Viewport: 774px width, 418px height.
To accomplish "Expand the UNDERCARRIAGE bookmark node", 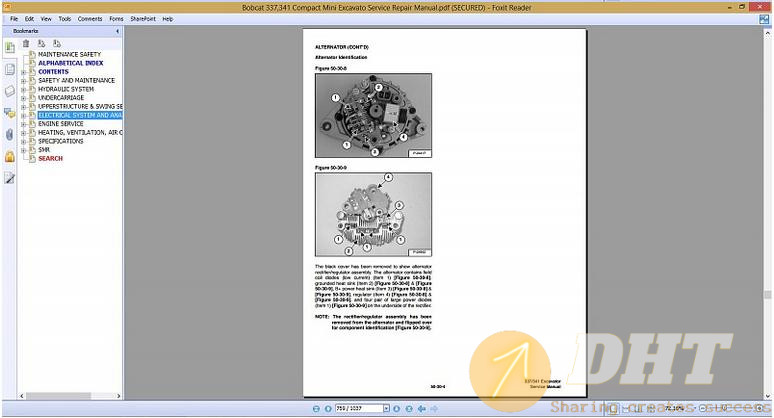I will [23, 98].
